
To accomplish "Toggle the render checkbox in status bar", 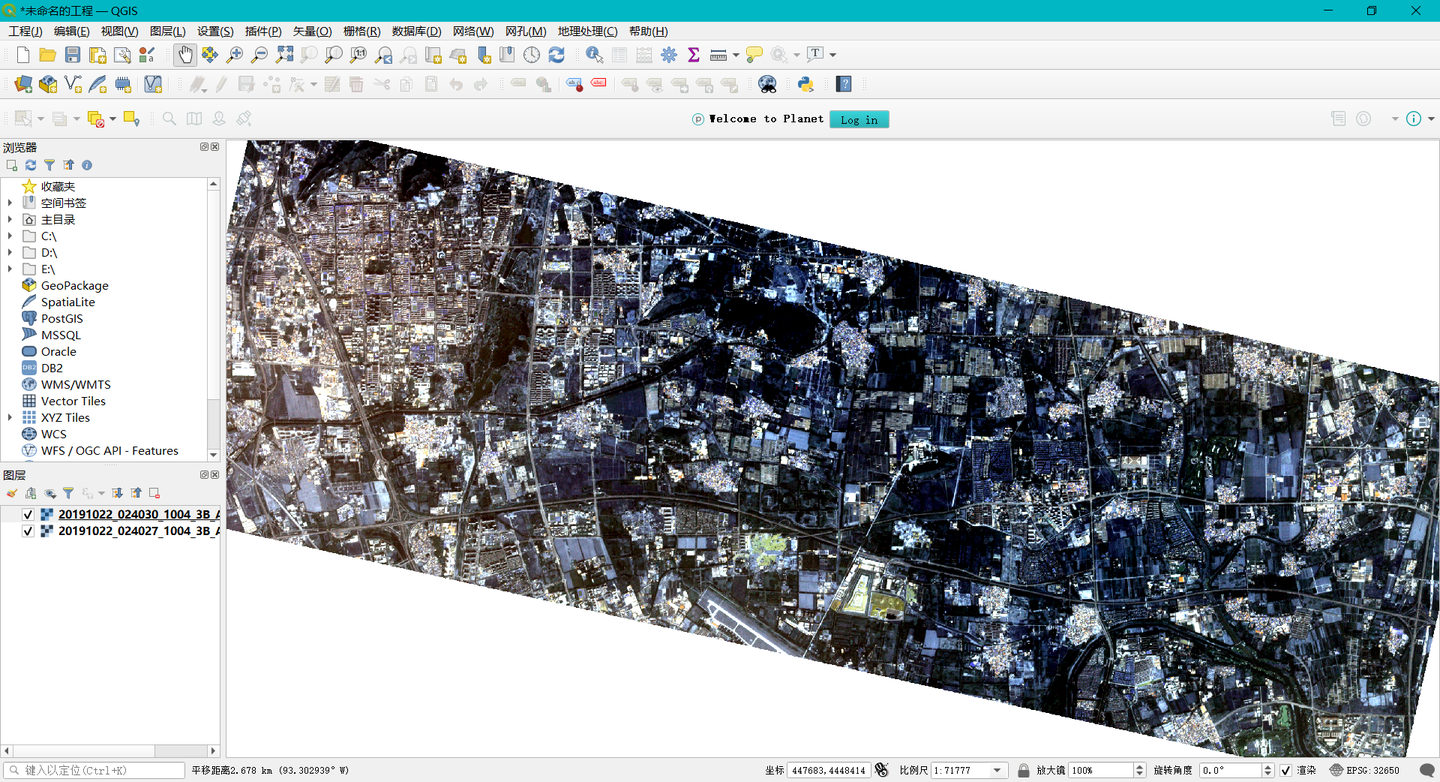I will [1286, 771].
